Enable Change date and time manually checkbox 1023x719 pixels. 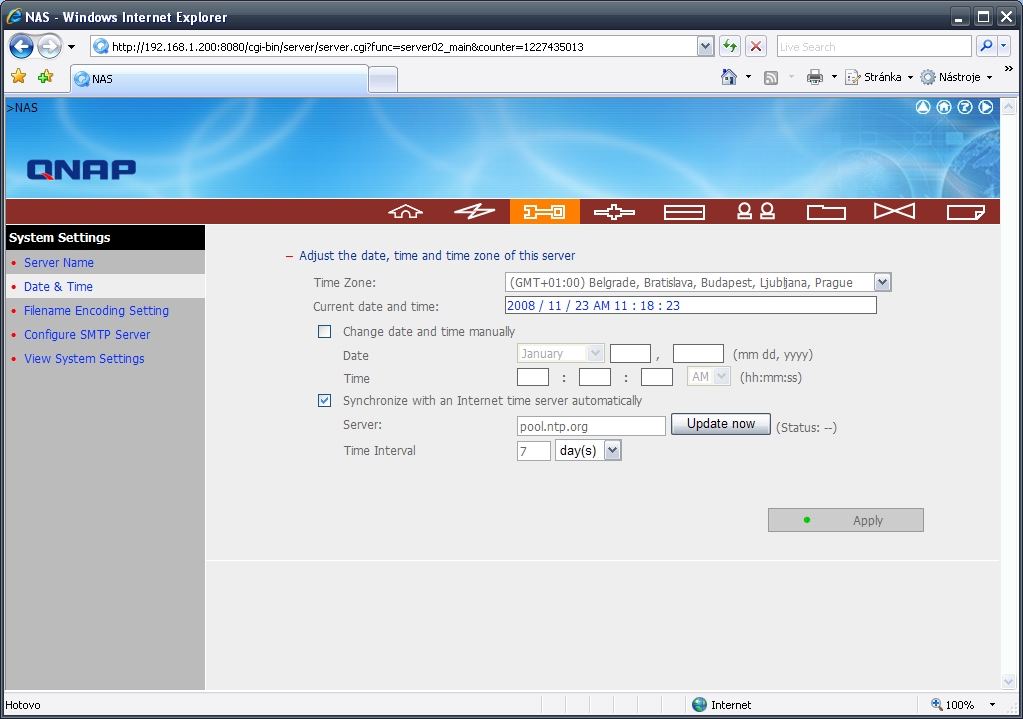pos(324,331)
